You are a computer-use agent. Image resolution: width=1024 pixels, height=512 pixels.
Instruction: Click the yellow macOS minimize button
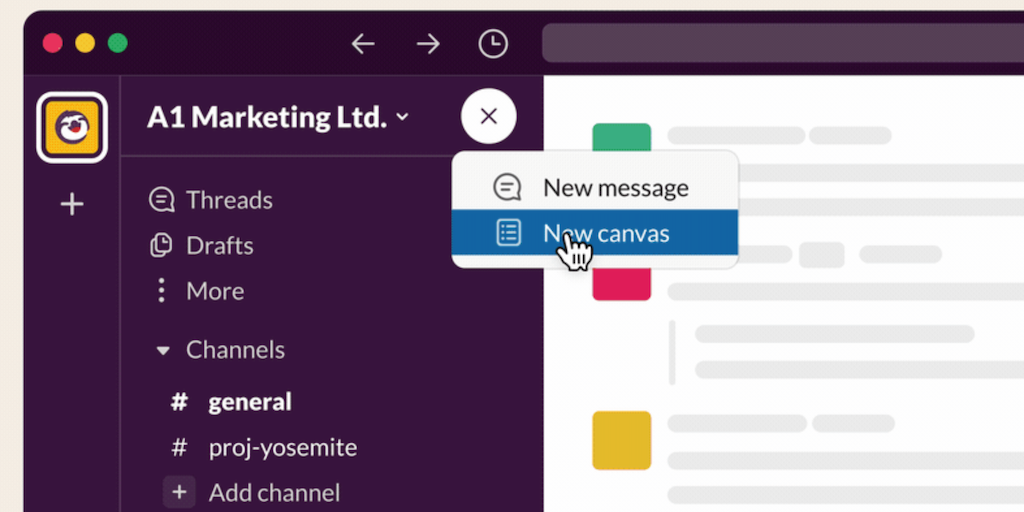(85, 43)
